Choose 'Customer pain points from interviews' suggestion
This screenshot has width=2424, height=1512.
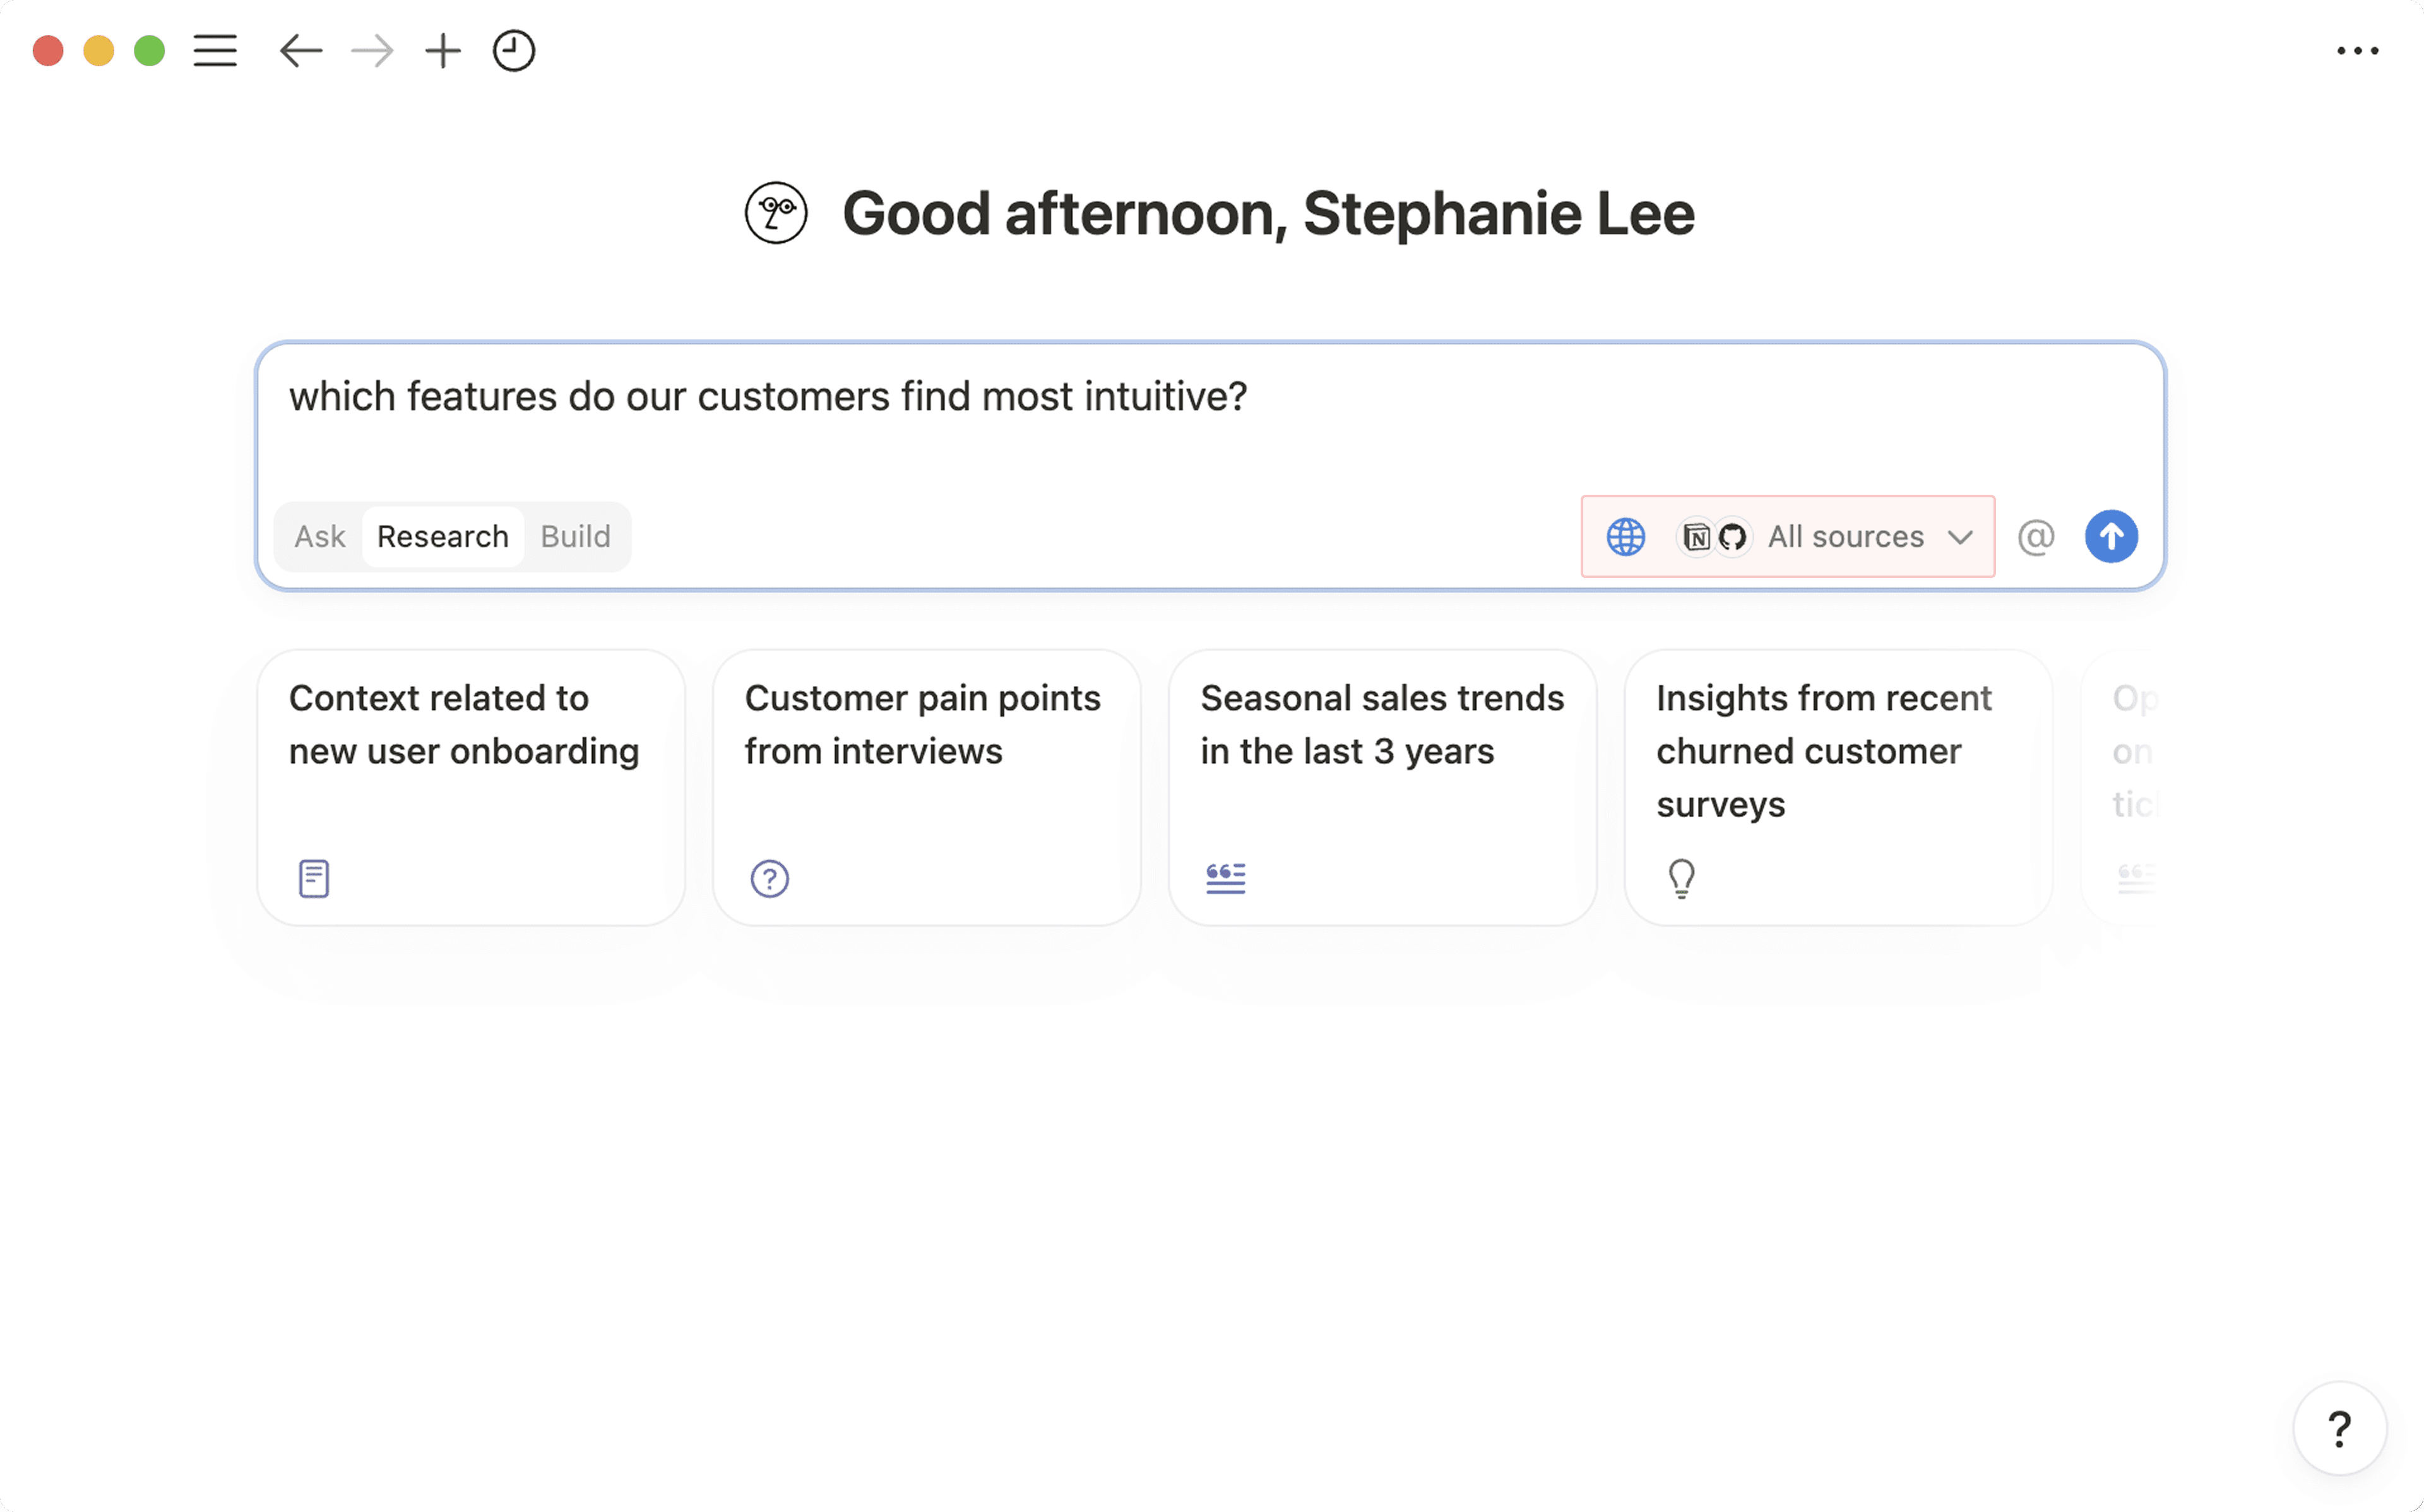[926, 787]
